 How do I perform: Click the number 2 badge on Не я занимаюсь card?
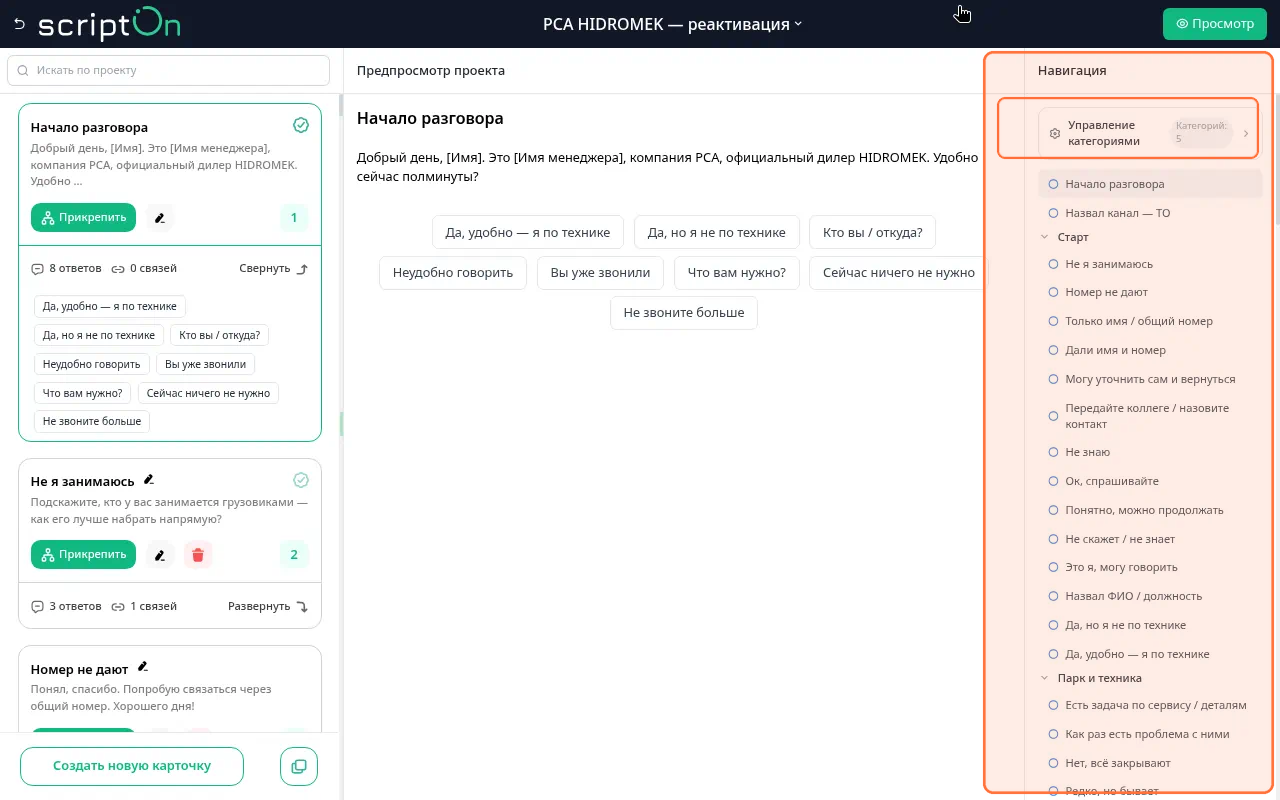[x=294, y=554]
